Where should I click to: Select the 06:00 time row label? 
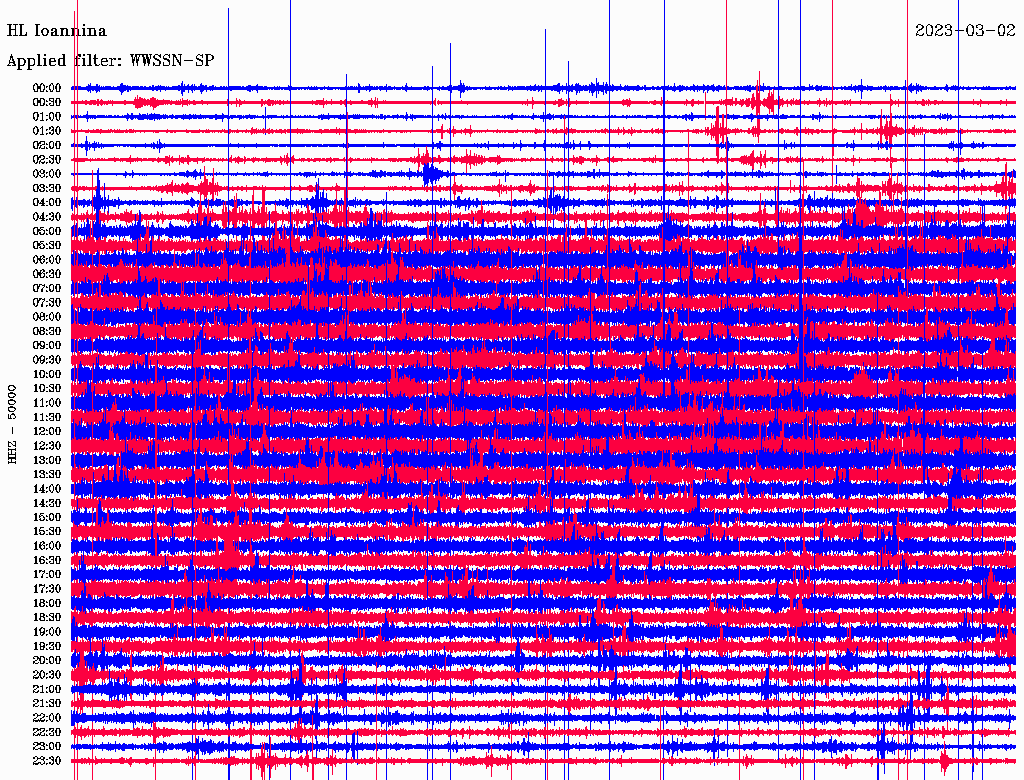pyautogui.click(x=47, y=260)
